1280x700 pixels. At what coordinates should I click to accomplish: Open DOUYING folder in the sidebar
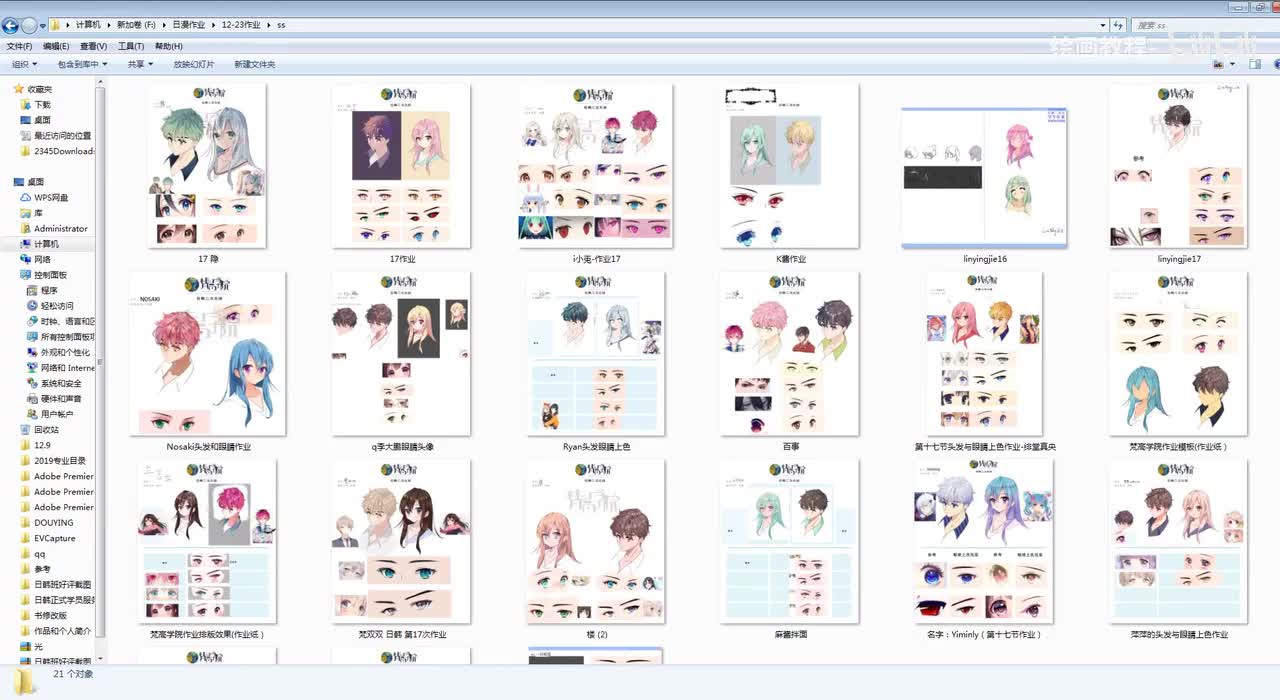(x=46, y=522)
